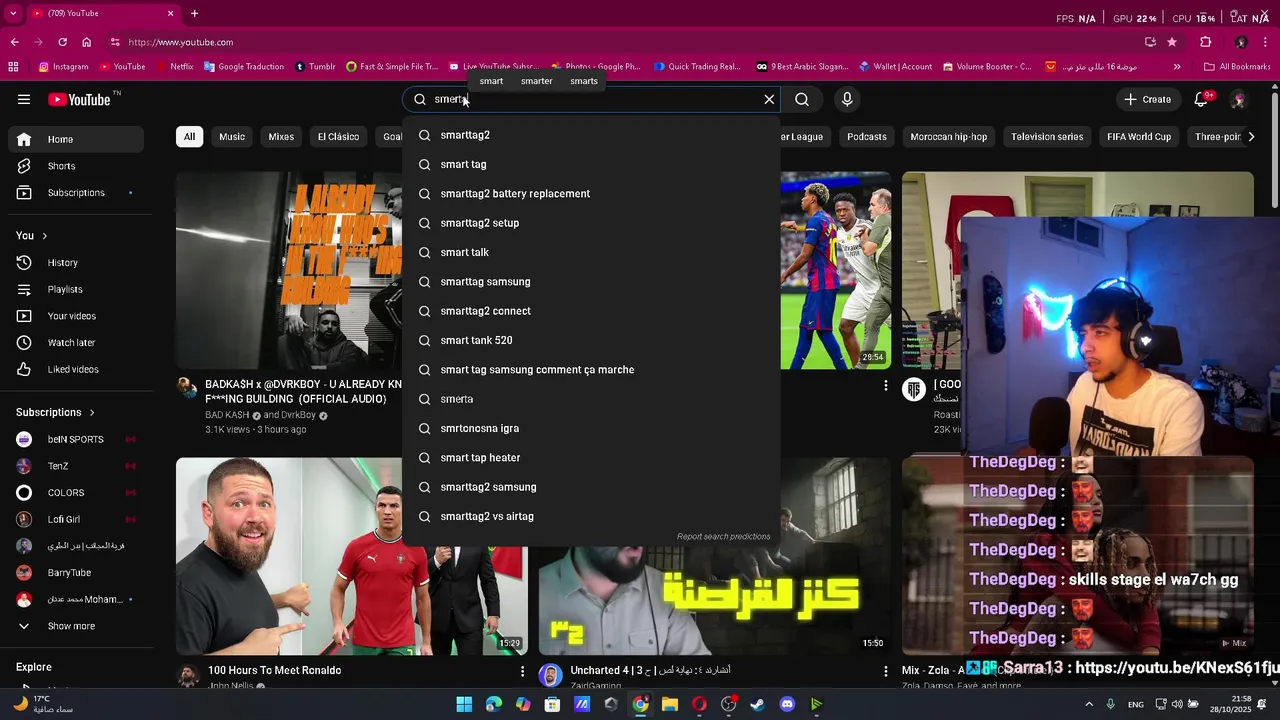This screenshot has width=1280, height=720.
Task: Select 'smarttag2 connect' suggestion
Action: [x=591, y=311]
